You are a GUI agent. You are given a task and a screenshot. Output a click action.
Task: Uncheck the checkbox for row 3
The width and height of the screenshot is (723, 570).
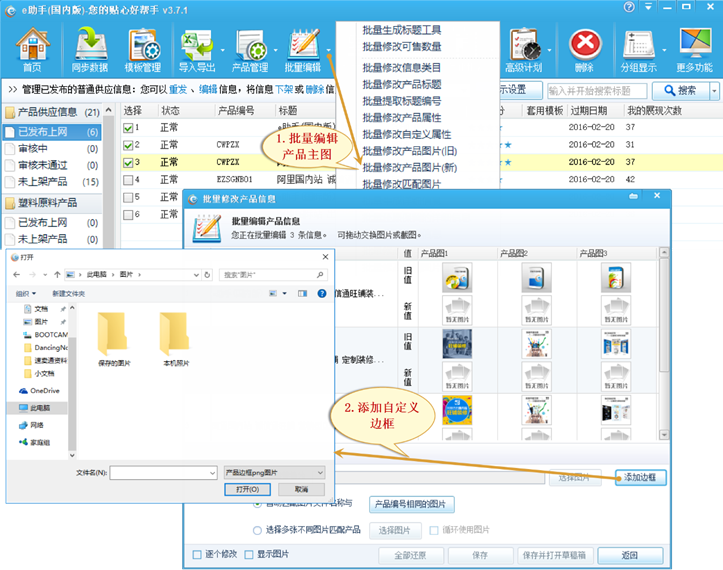point(128,162)
